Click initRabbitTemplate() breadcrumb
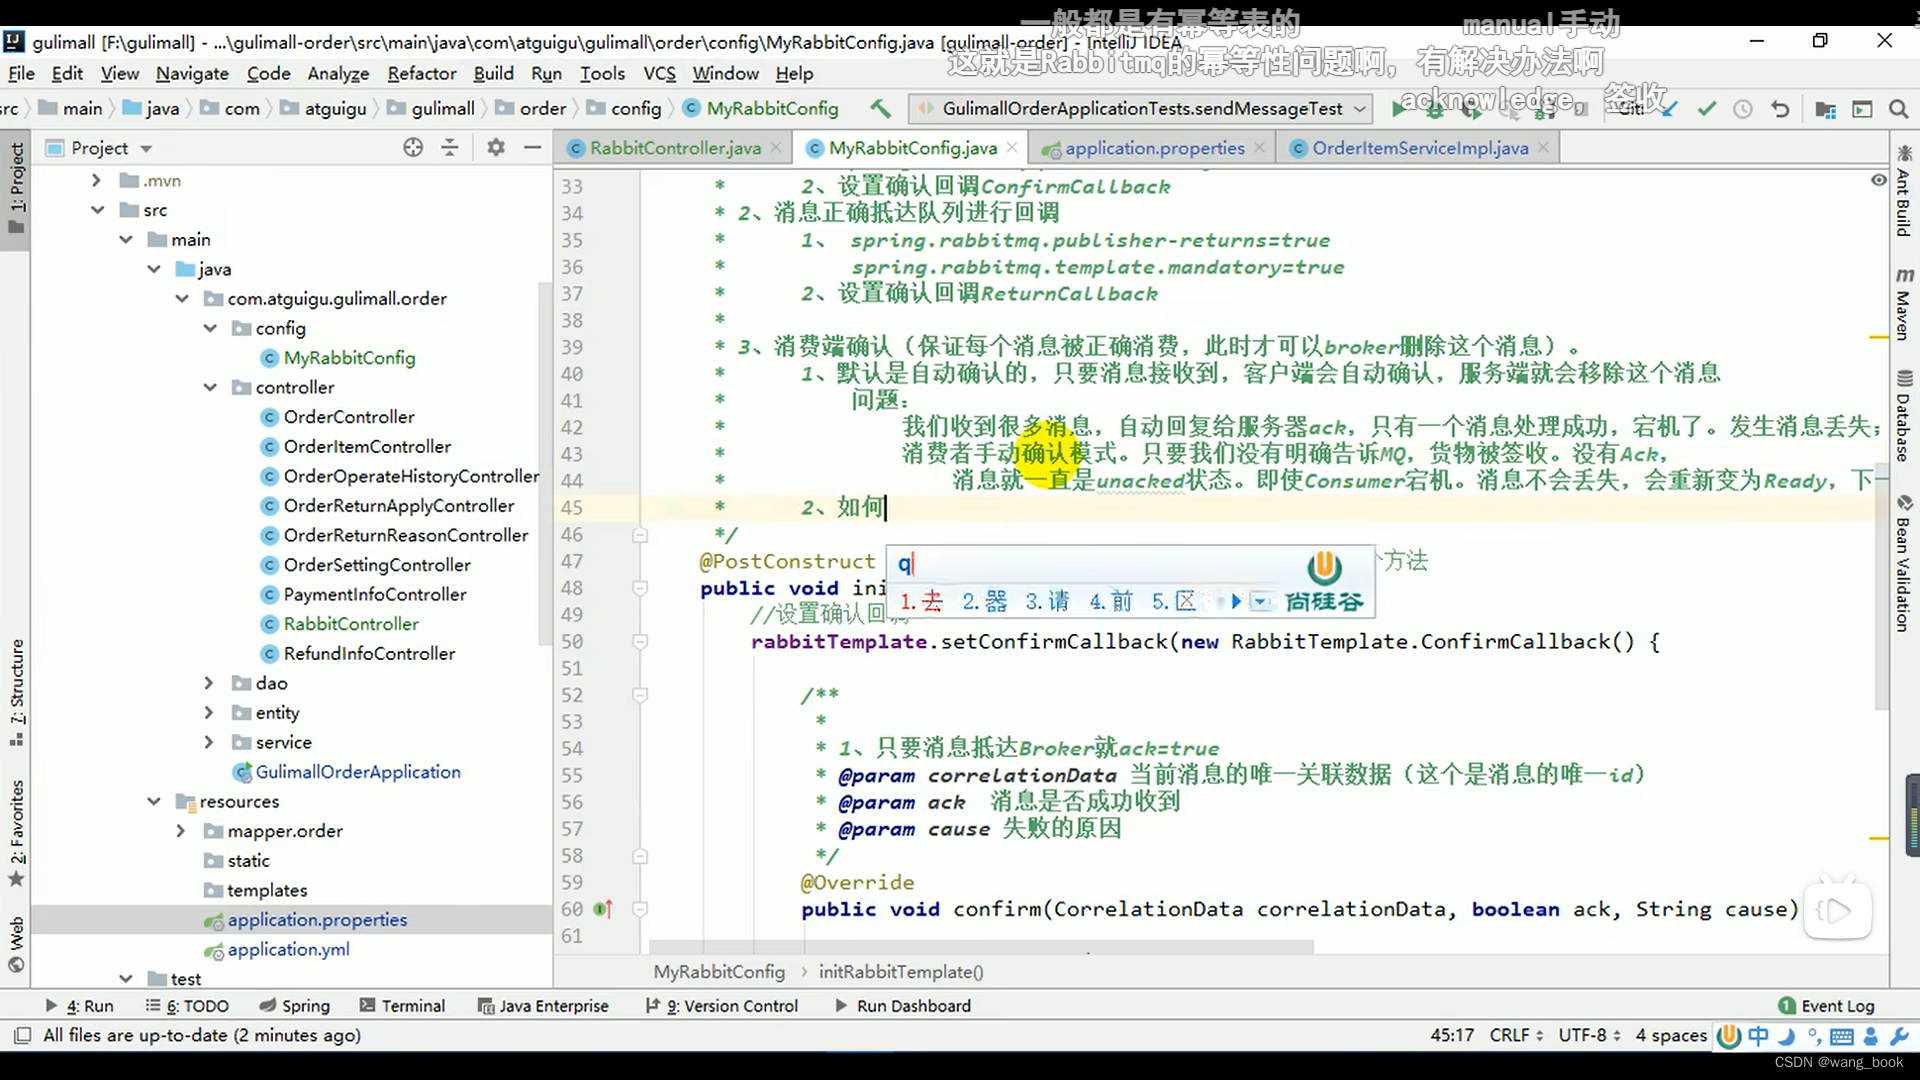The image size is (1920, 1080). 901,972
